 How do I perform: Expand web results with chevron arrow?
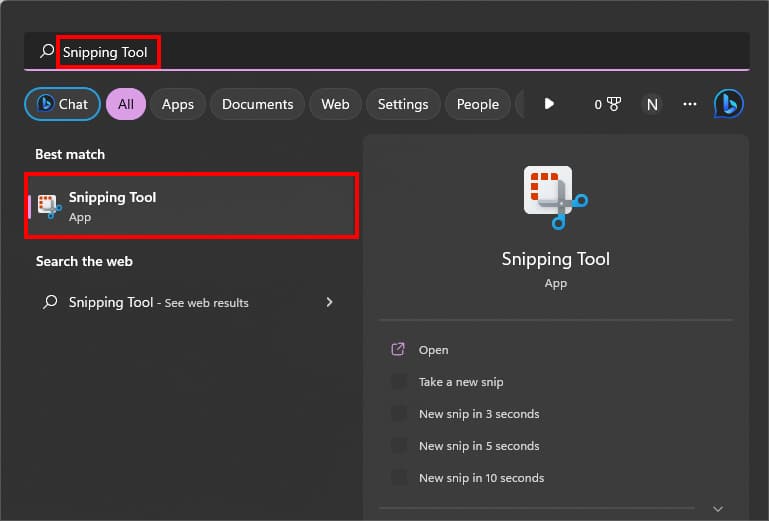coord(330,302)
